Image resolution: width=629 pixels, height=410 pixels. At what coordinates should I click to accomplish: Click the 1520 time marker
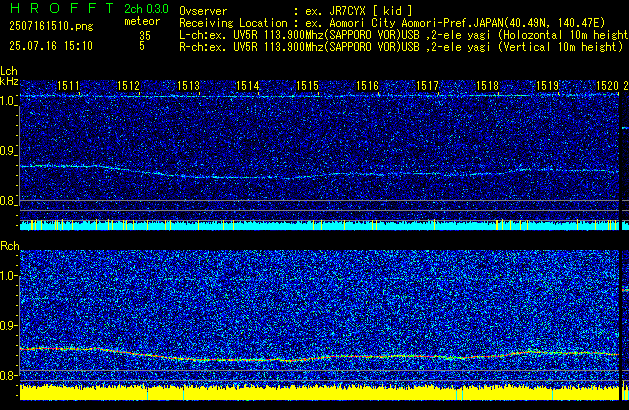pos(607,86)
